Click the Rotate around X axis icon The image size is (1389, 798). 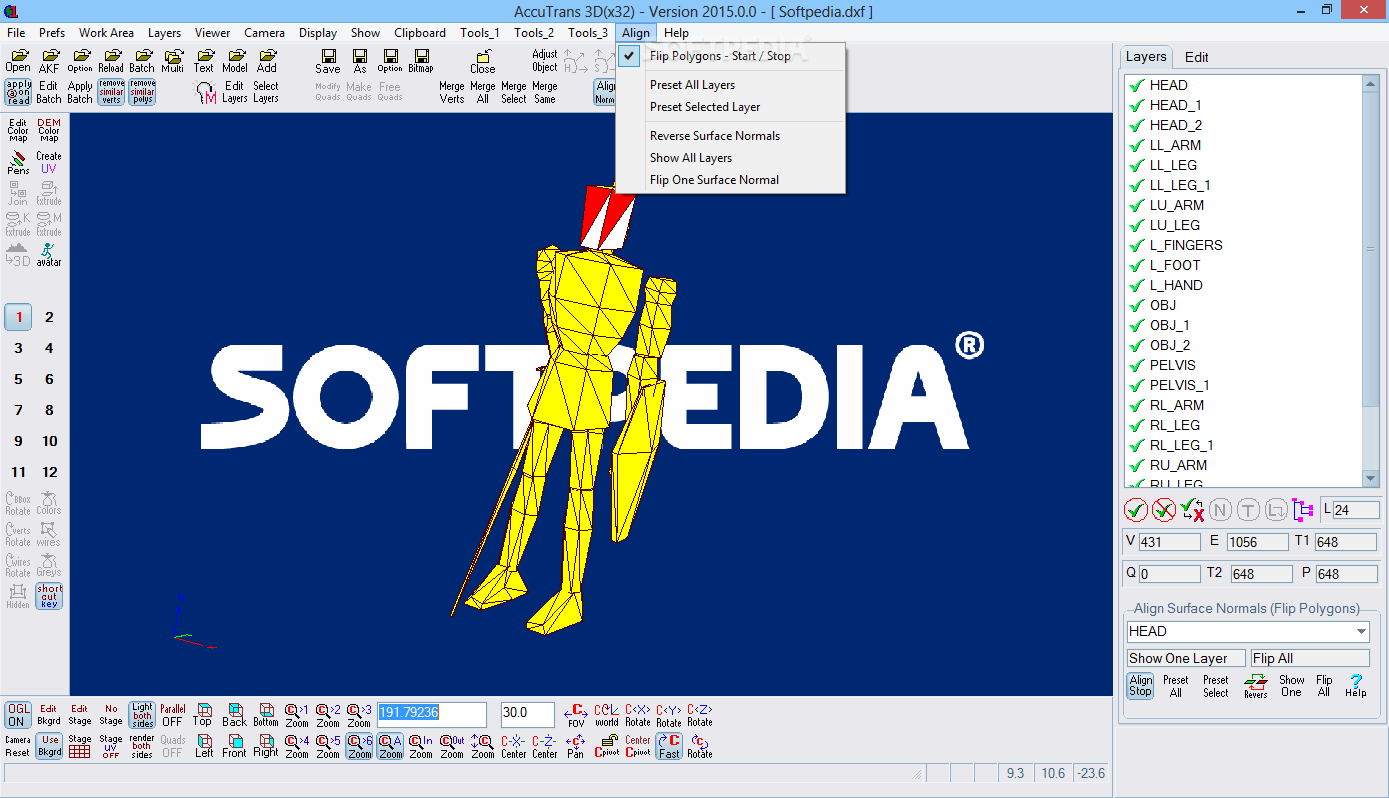coord(638,714)
